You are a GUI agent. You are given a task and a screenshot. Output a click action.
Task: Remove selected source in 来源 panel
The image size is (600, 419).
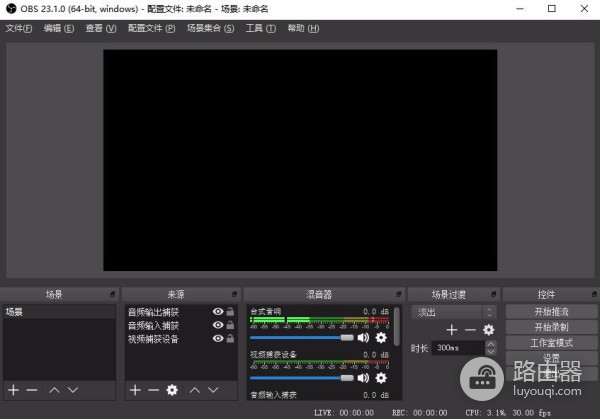click(153, 390)
